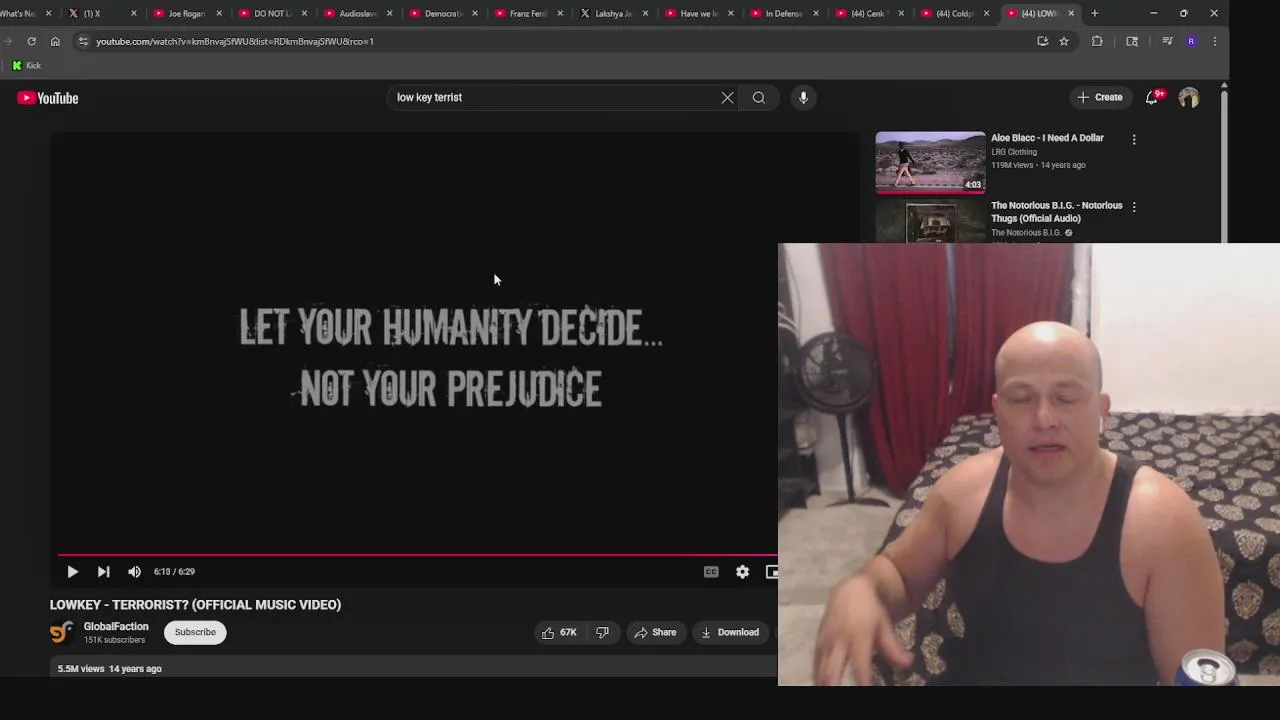This screenshot has width=1280, height=720.
Task: Close the Audioslave tab
Action: [389, 13]
